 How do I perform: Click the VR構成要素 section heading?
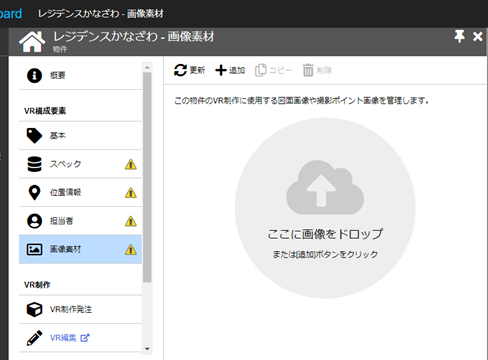point(45,111)
